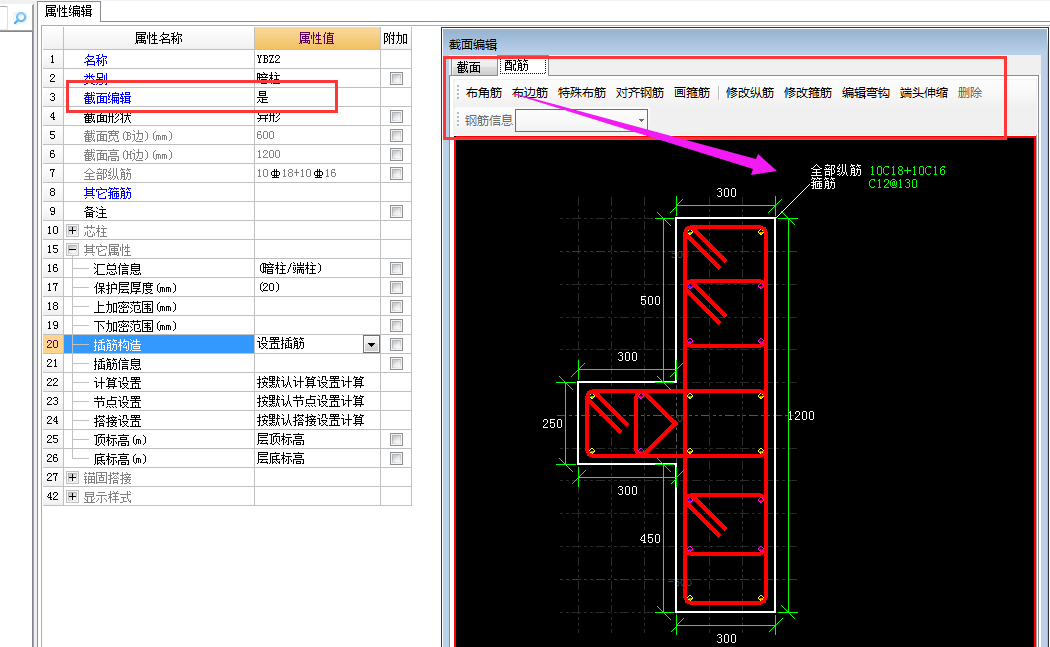Click the 500 dimension in drawing

click(x=650, y=301)
